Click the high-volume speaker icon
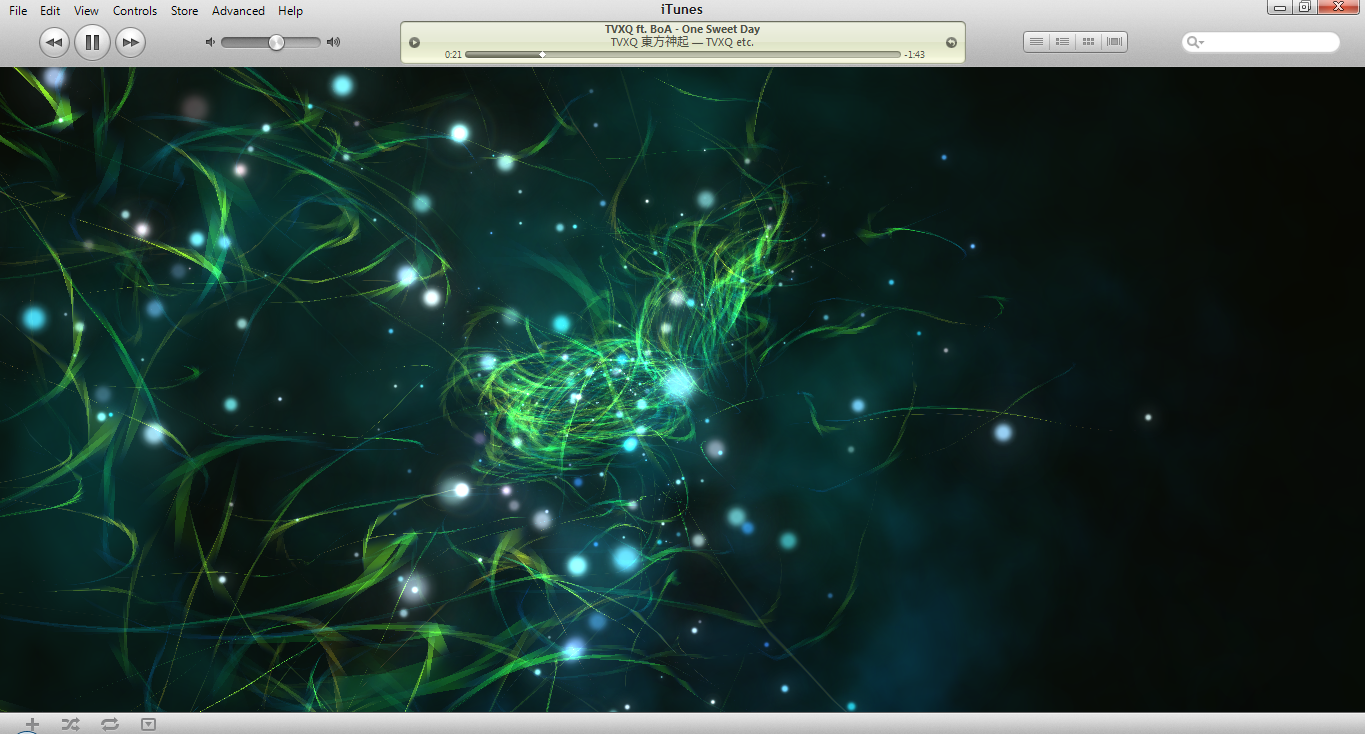This screenshot has height=734, width=1365. pyautogui.click(x=333, y=42)
